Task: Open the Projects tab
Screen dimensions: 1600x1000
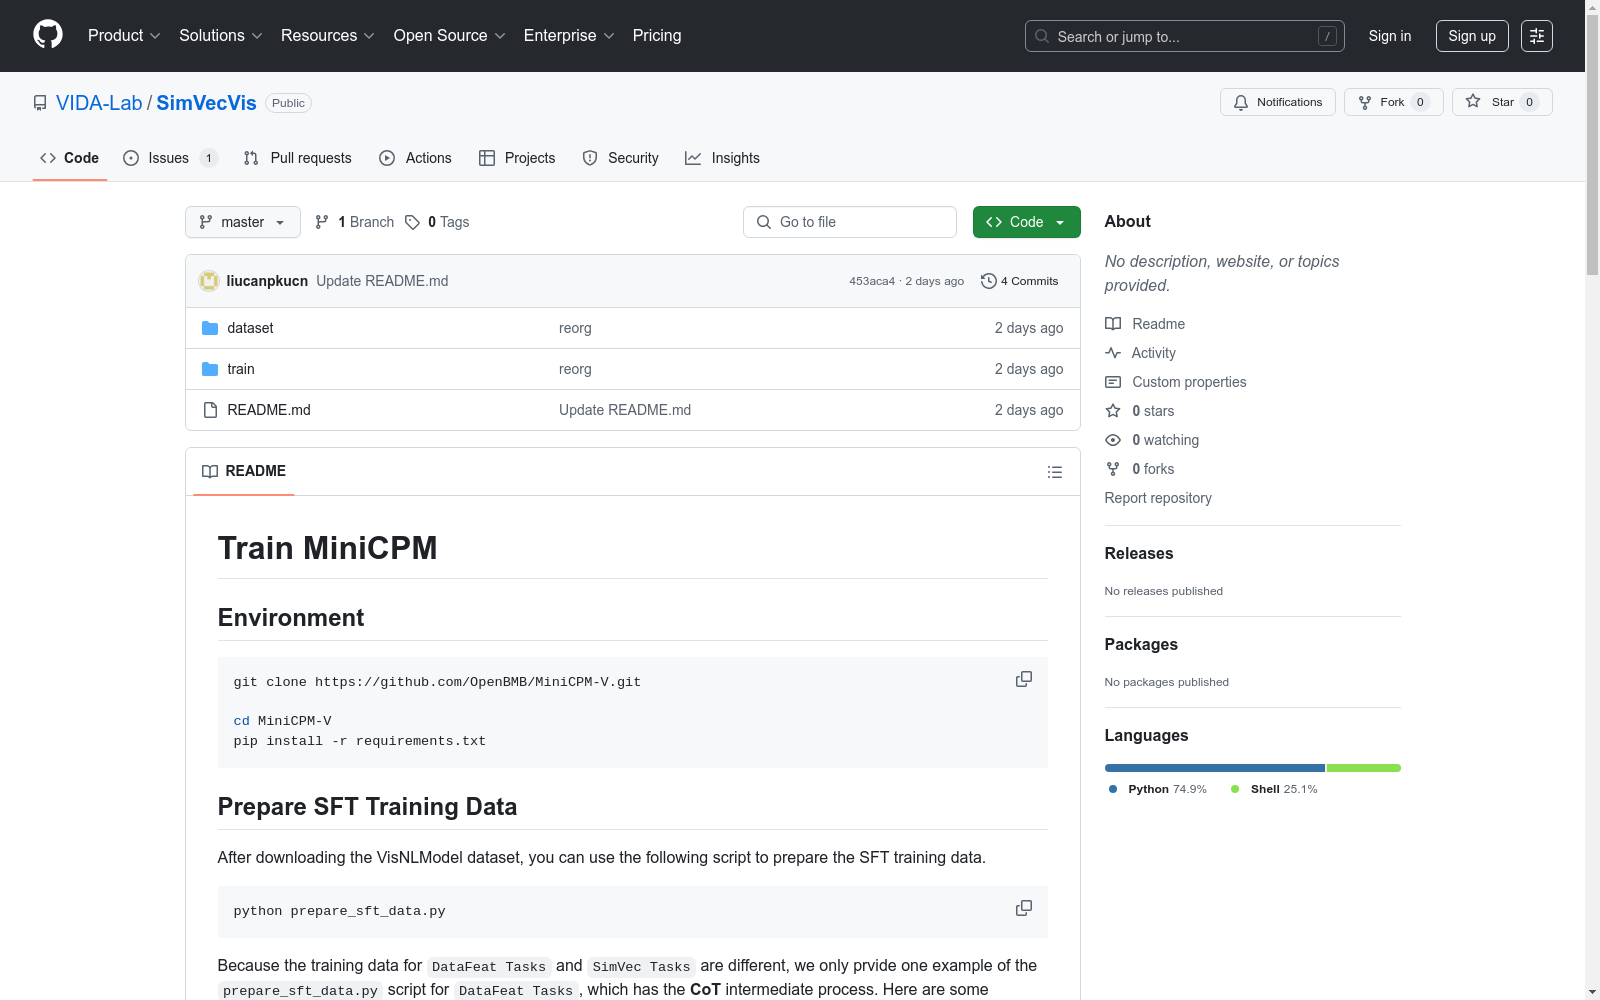Action: coord(517,158)
